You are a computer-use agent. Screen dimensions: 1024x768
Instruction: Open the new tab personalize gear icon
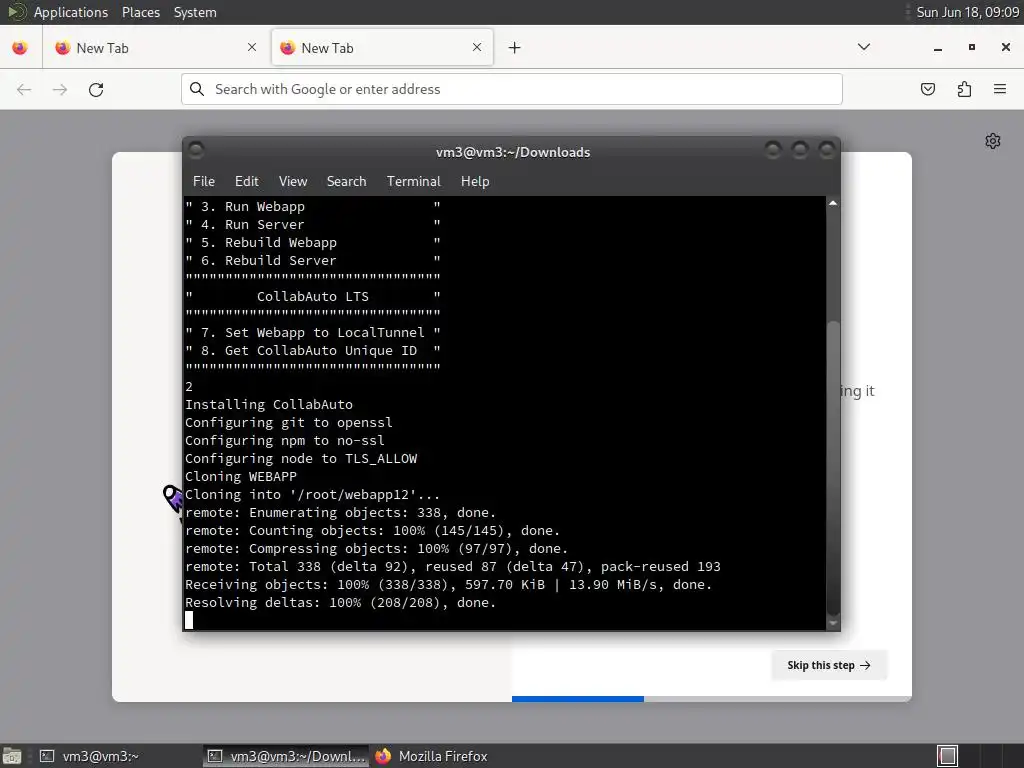tap(993, 141)
